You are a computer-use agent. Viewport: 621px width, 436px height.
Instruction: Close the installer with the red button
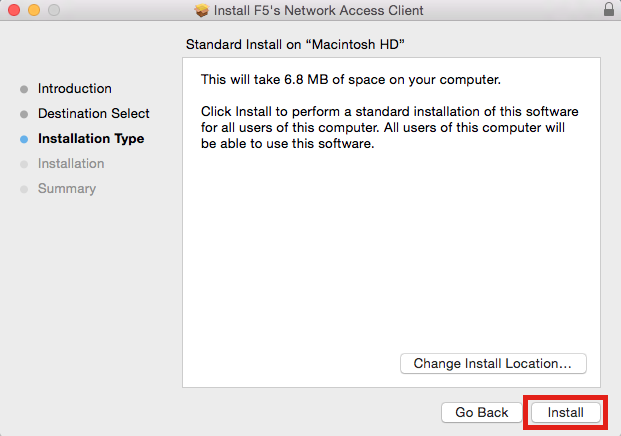[14, 10]
